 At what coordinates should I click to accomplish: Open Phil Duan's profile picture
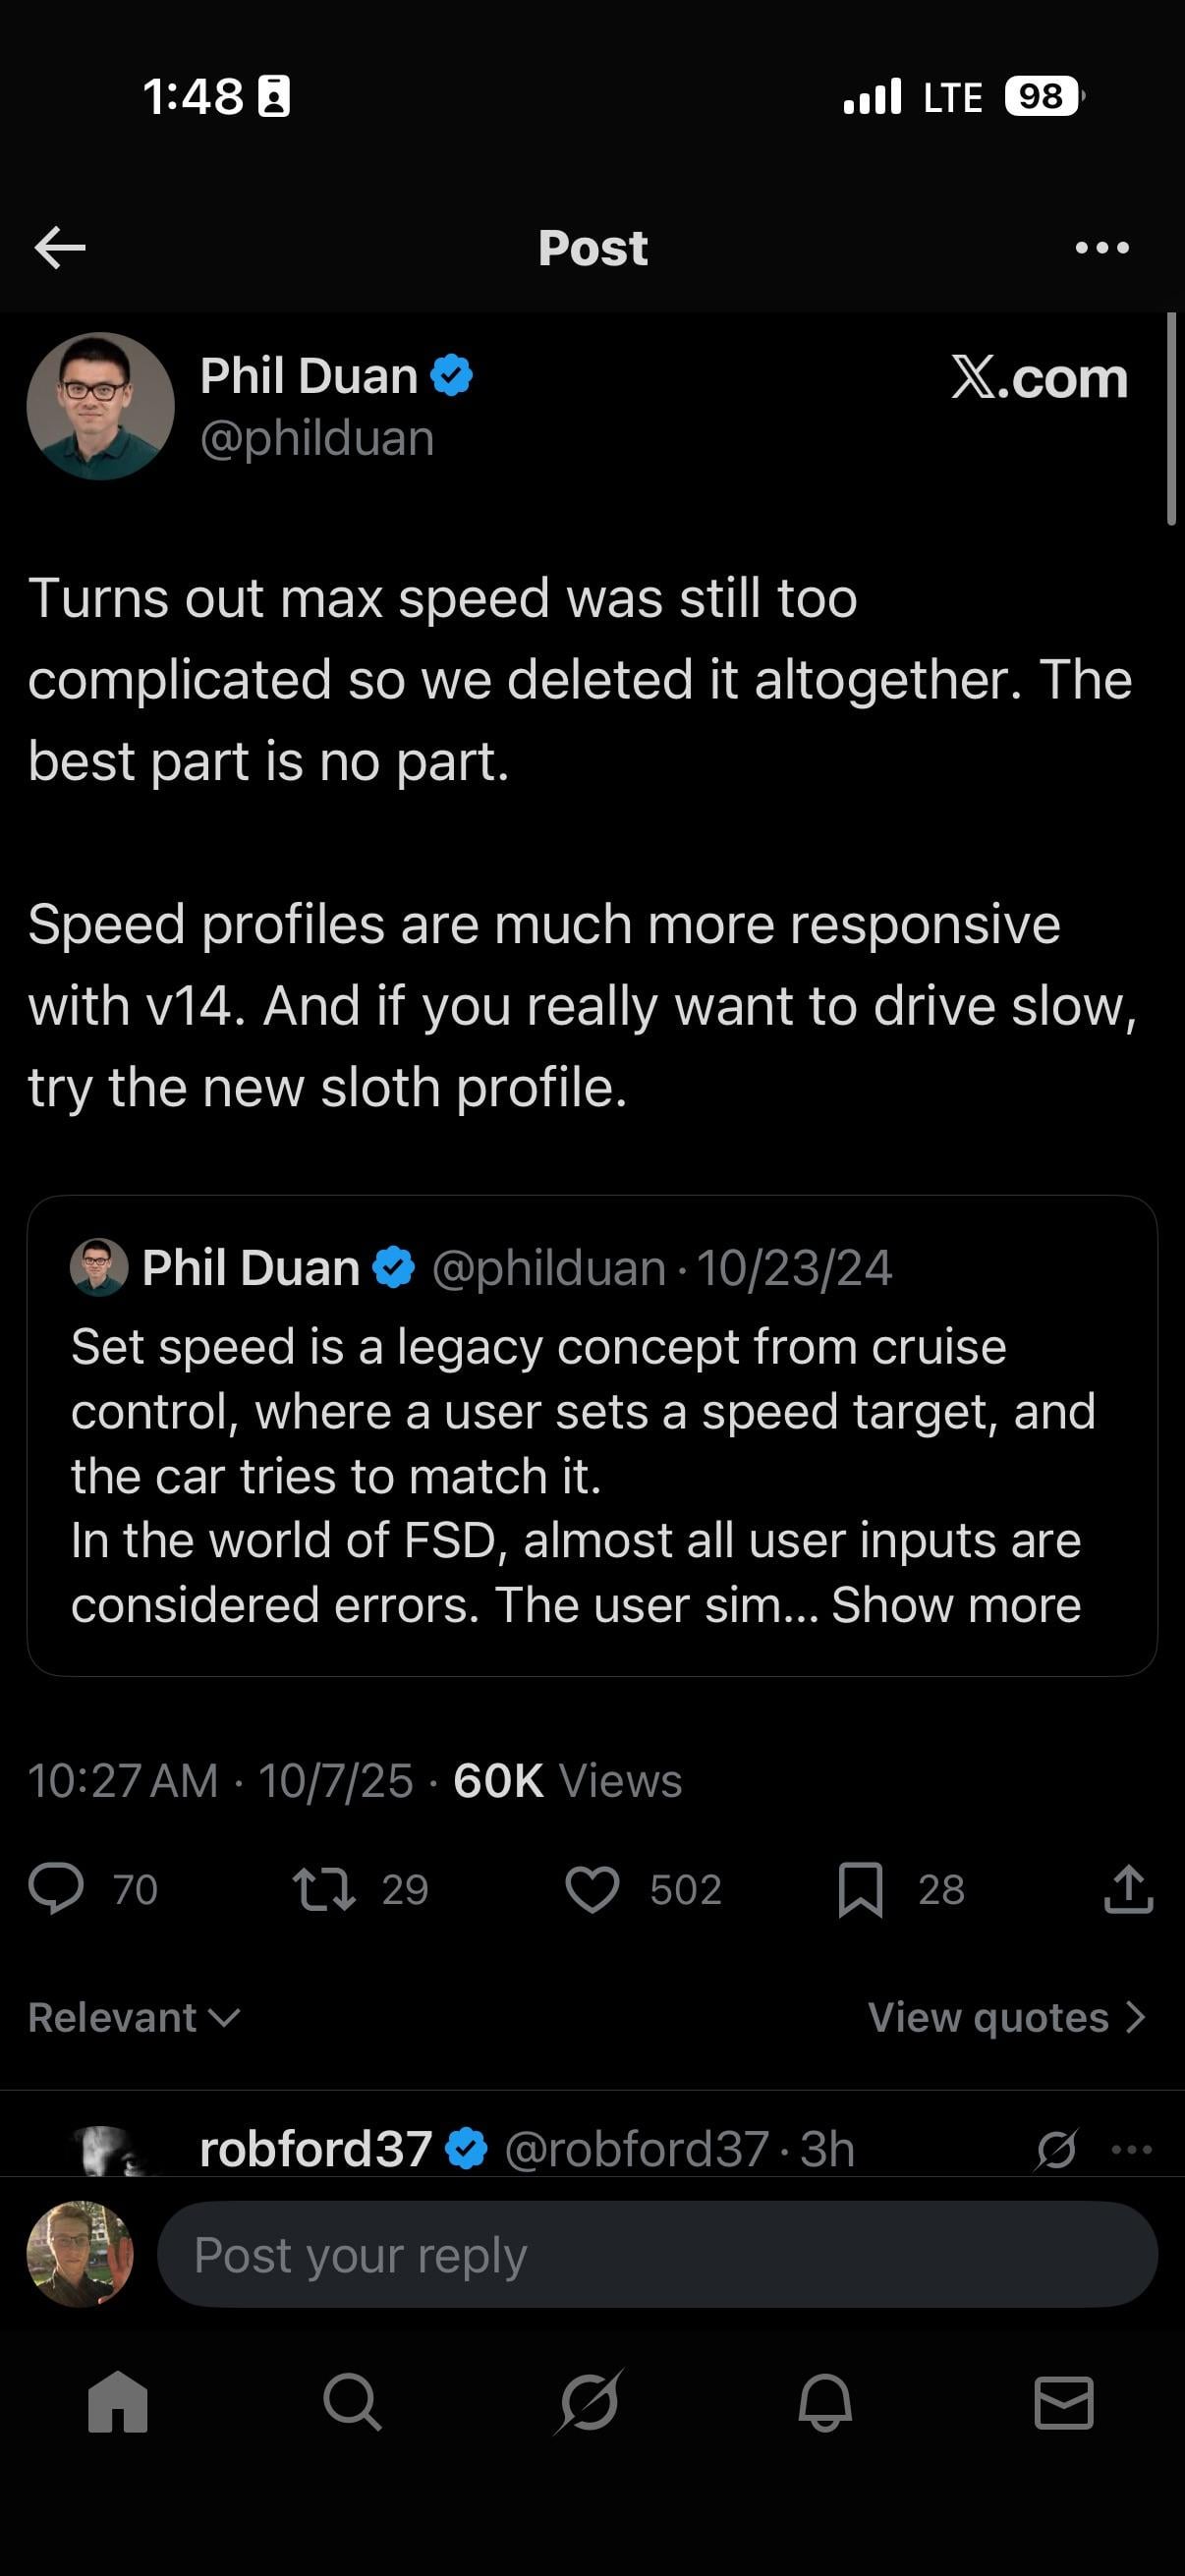click(x=101, y=406)
